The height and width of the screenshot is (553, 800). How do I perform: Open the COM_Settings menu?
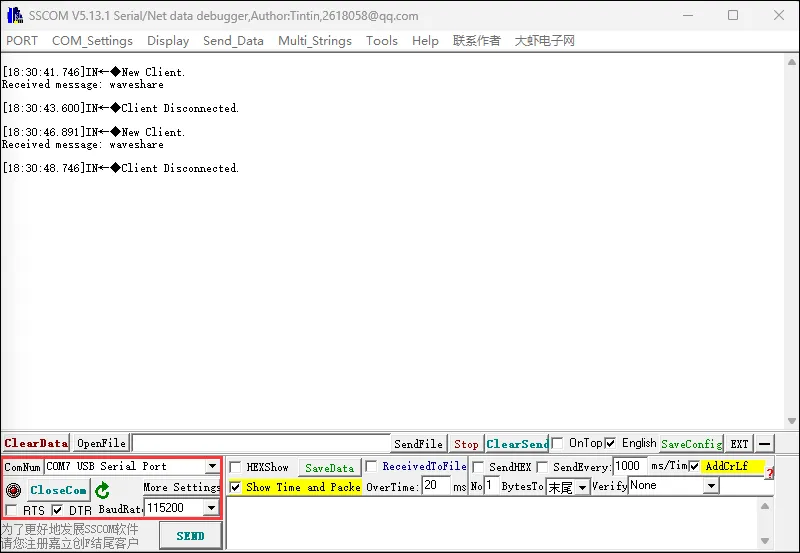92,41
